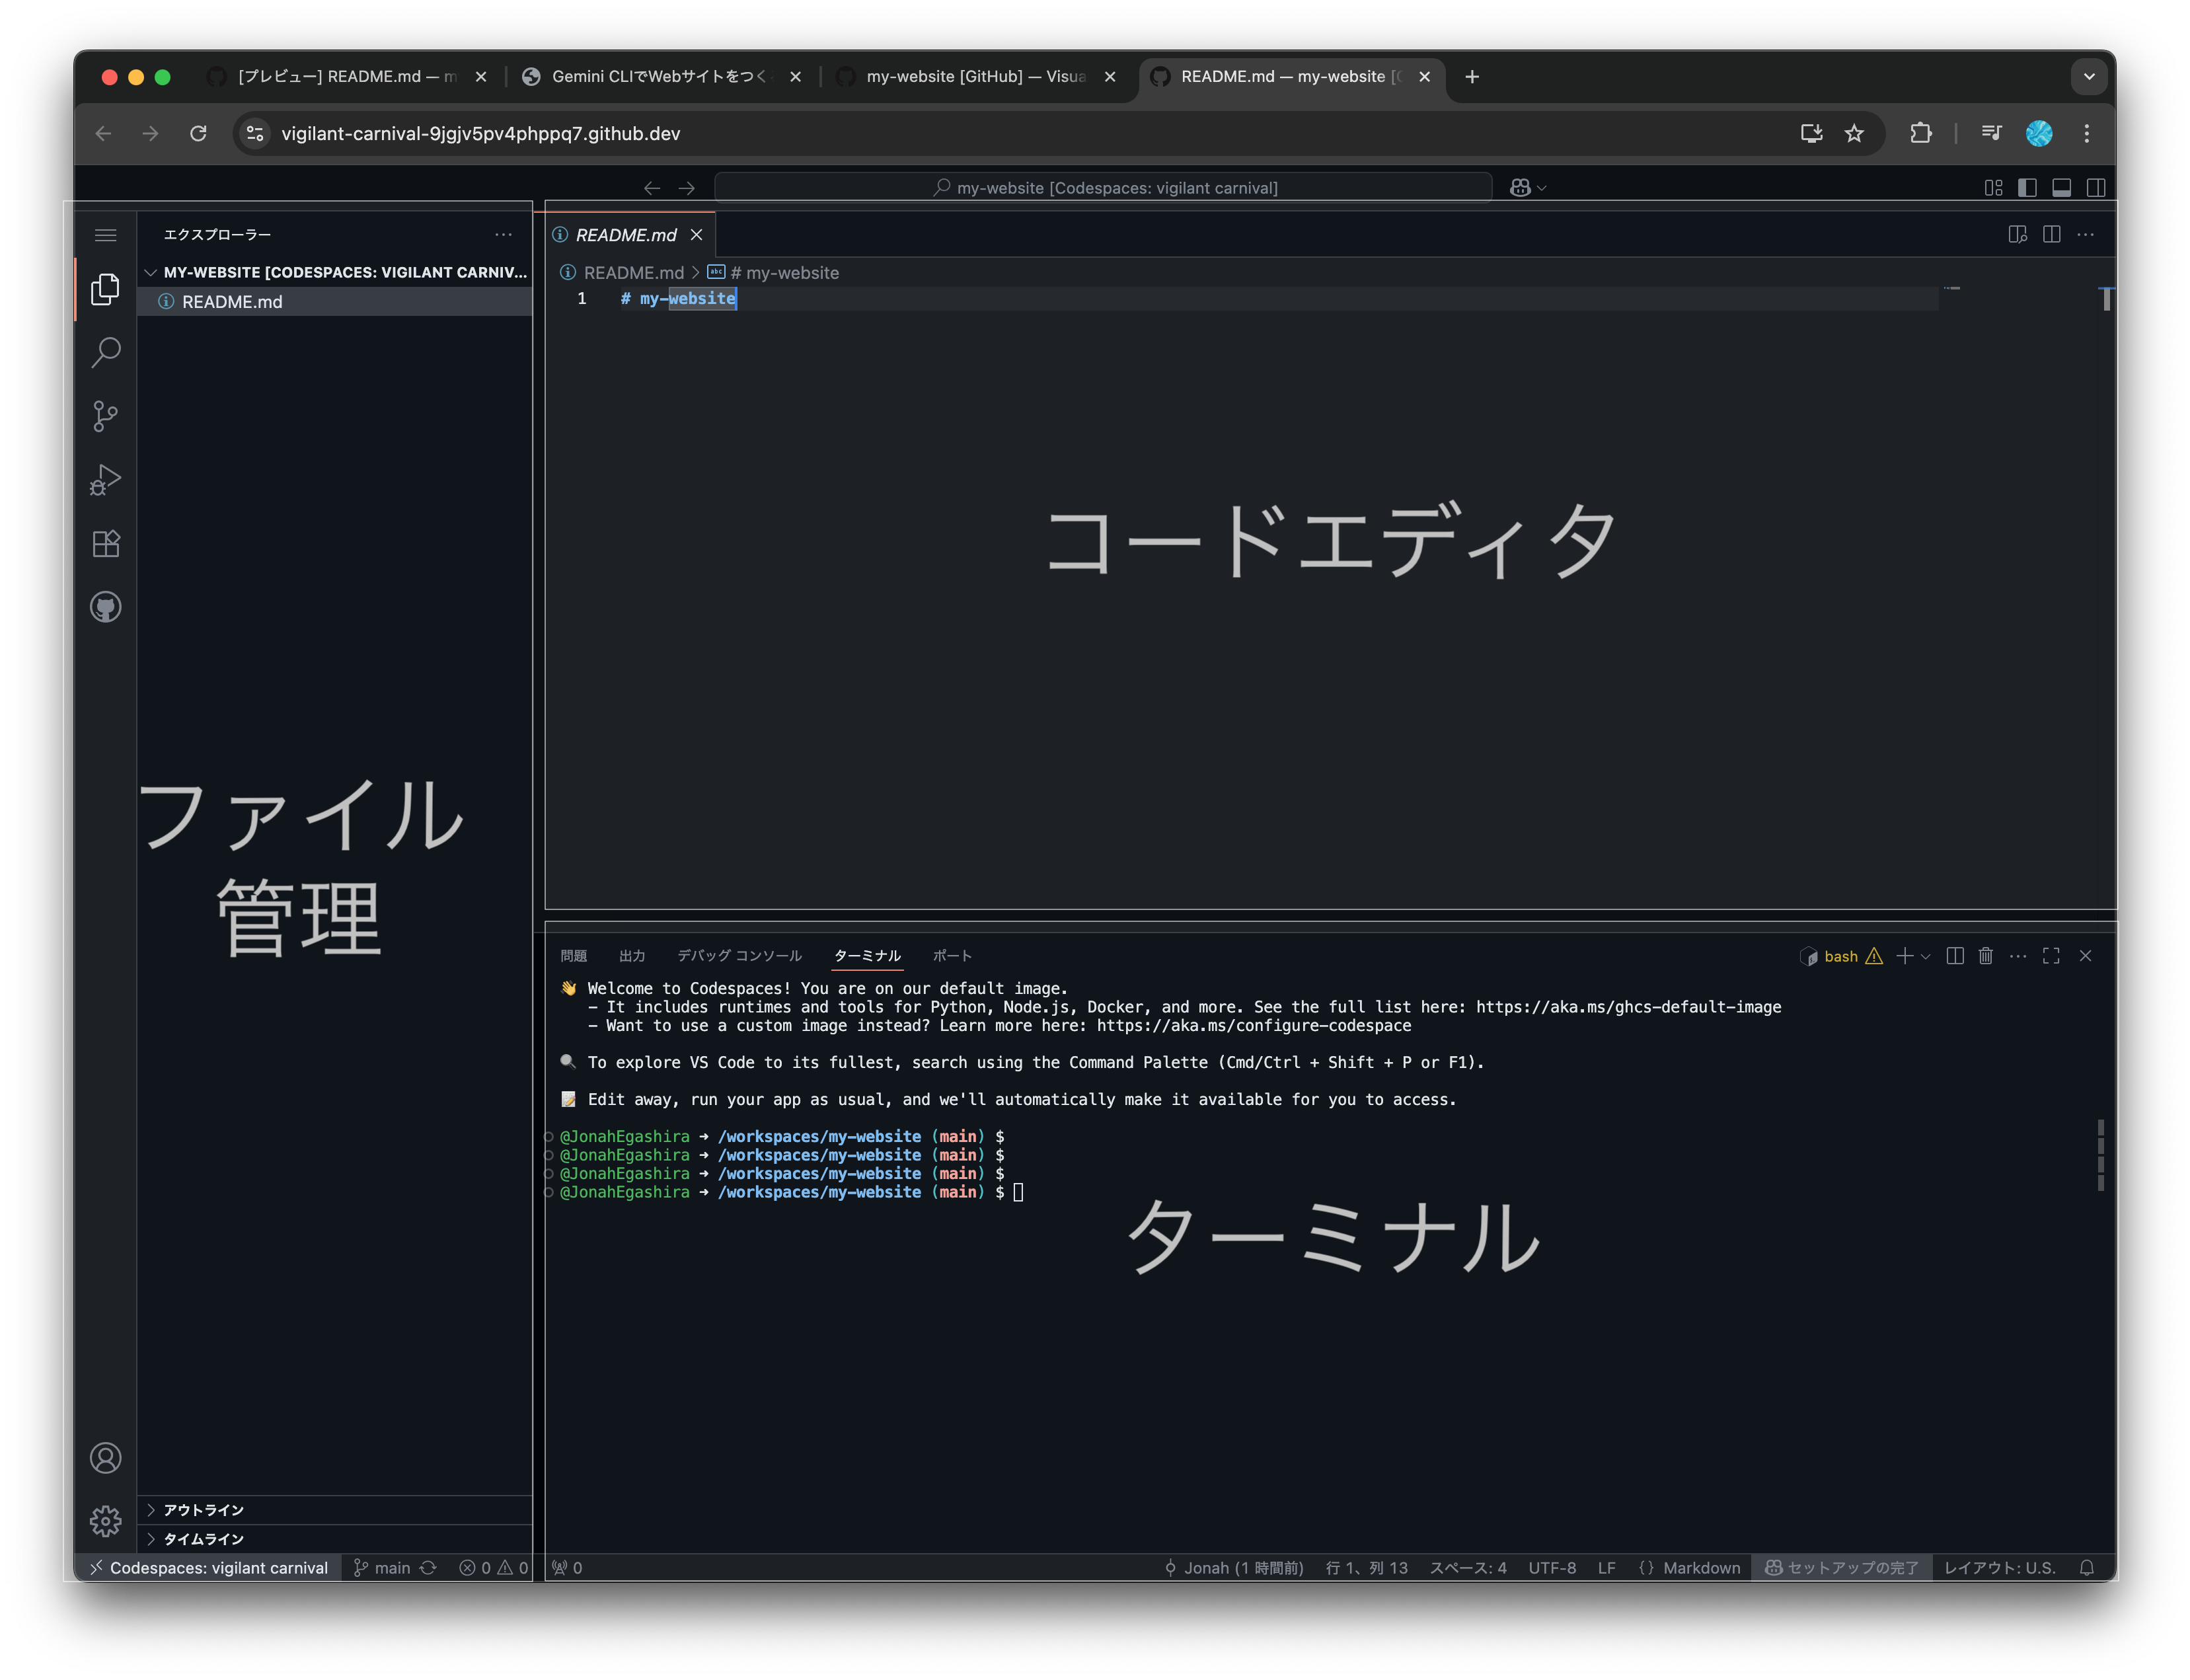Kill the terminal using the trash icon

pos(1985,956)
